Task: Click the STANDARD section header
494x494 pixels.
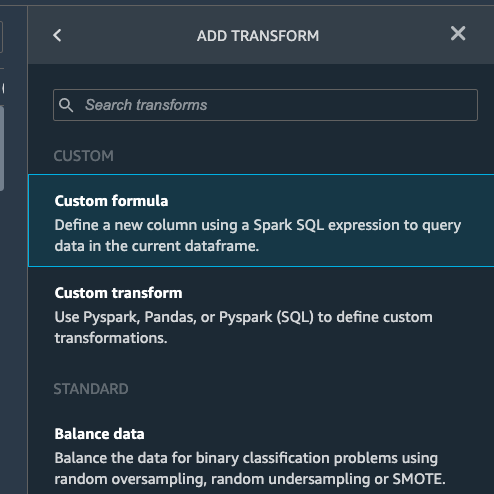Action: (91, 389)
